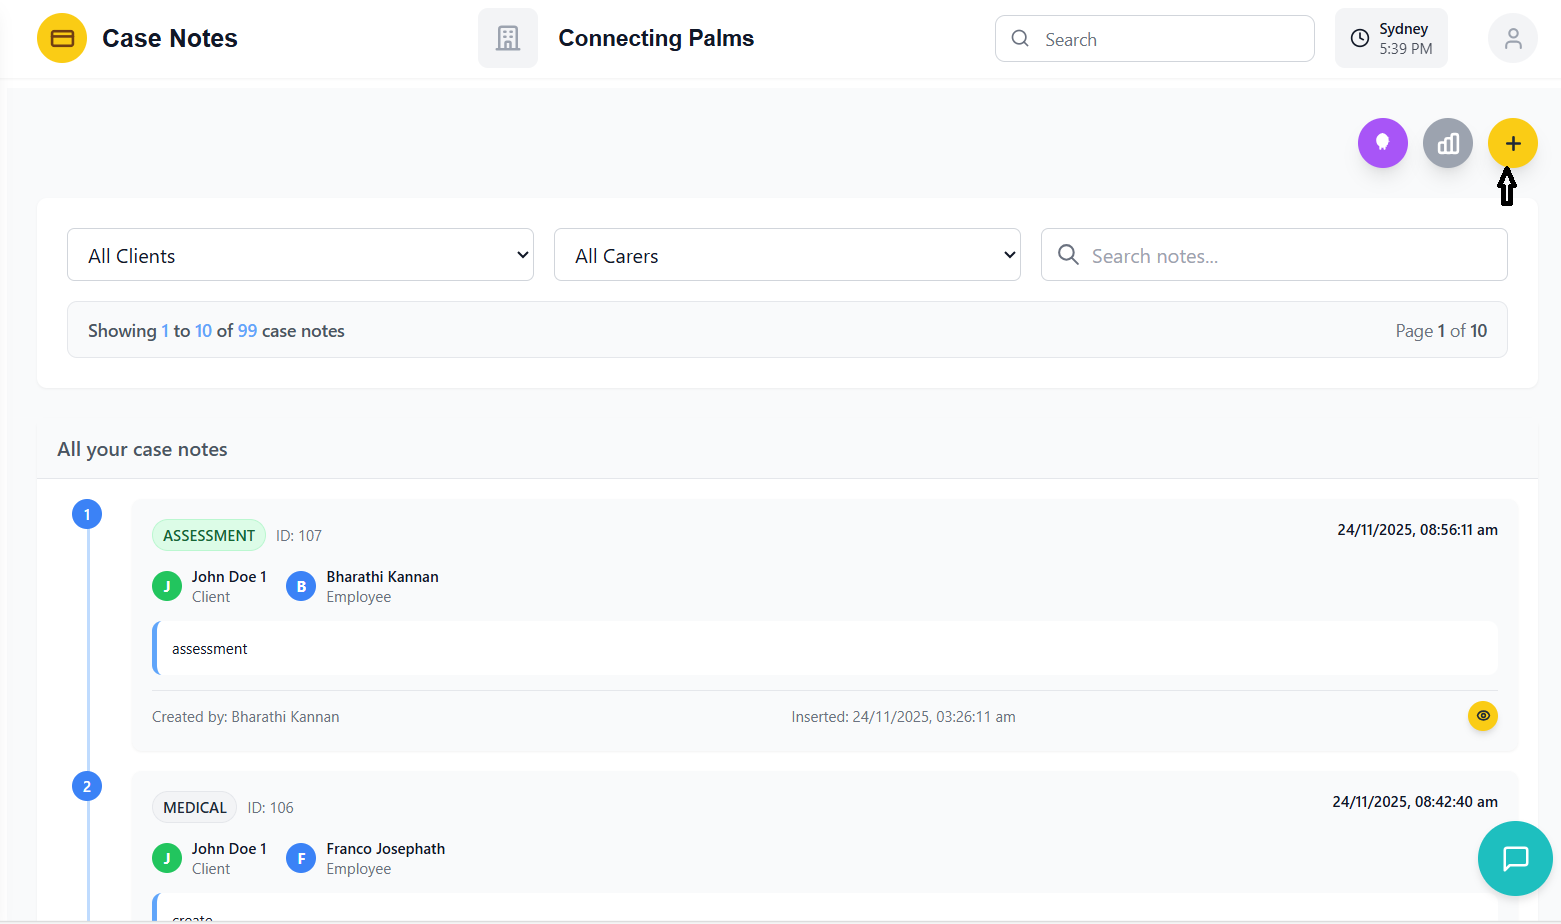This screenshot has height=924, width=1561.
Task: Click the organization building icon
Action: pyautogui.click(x=508, y=38)
